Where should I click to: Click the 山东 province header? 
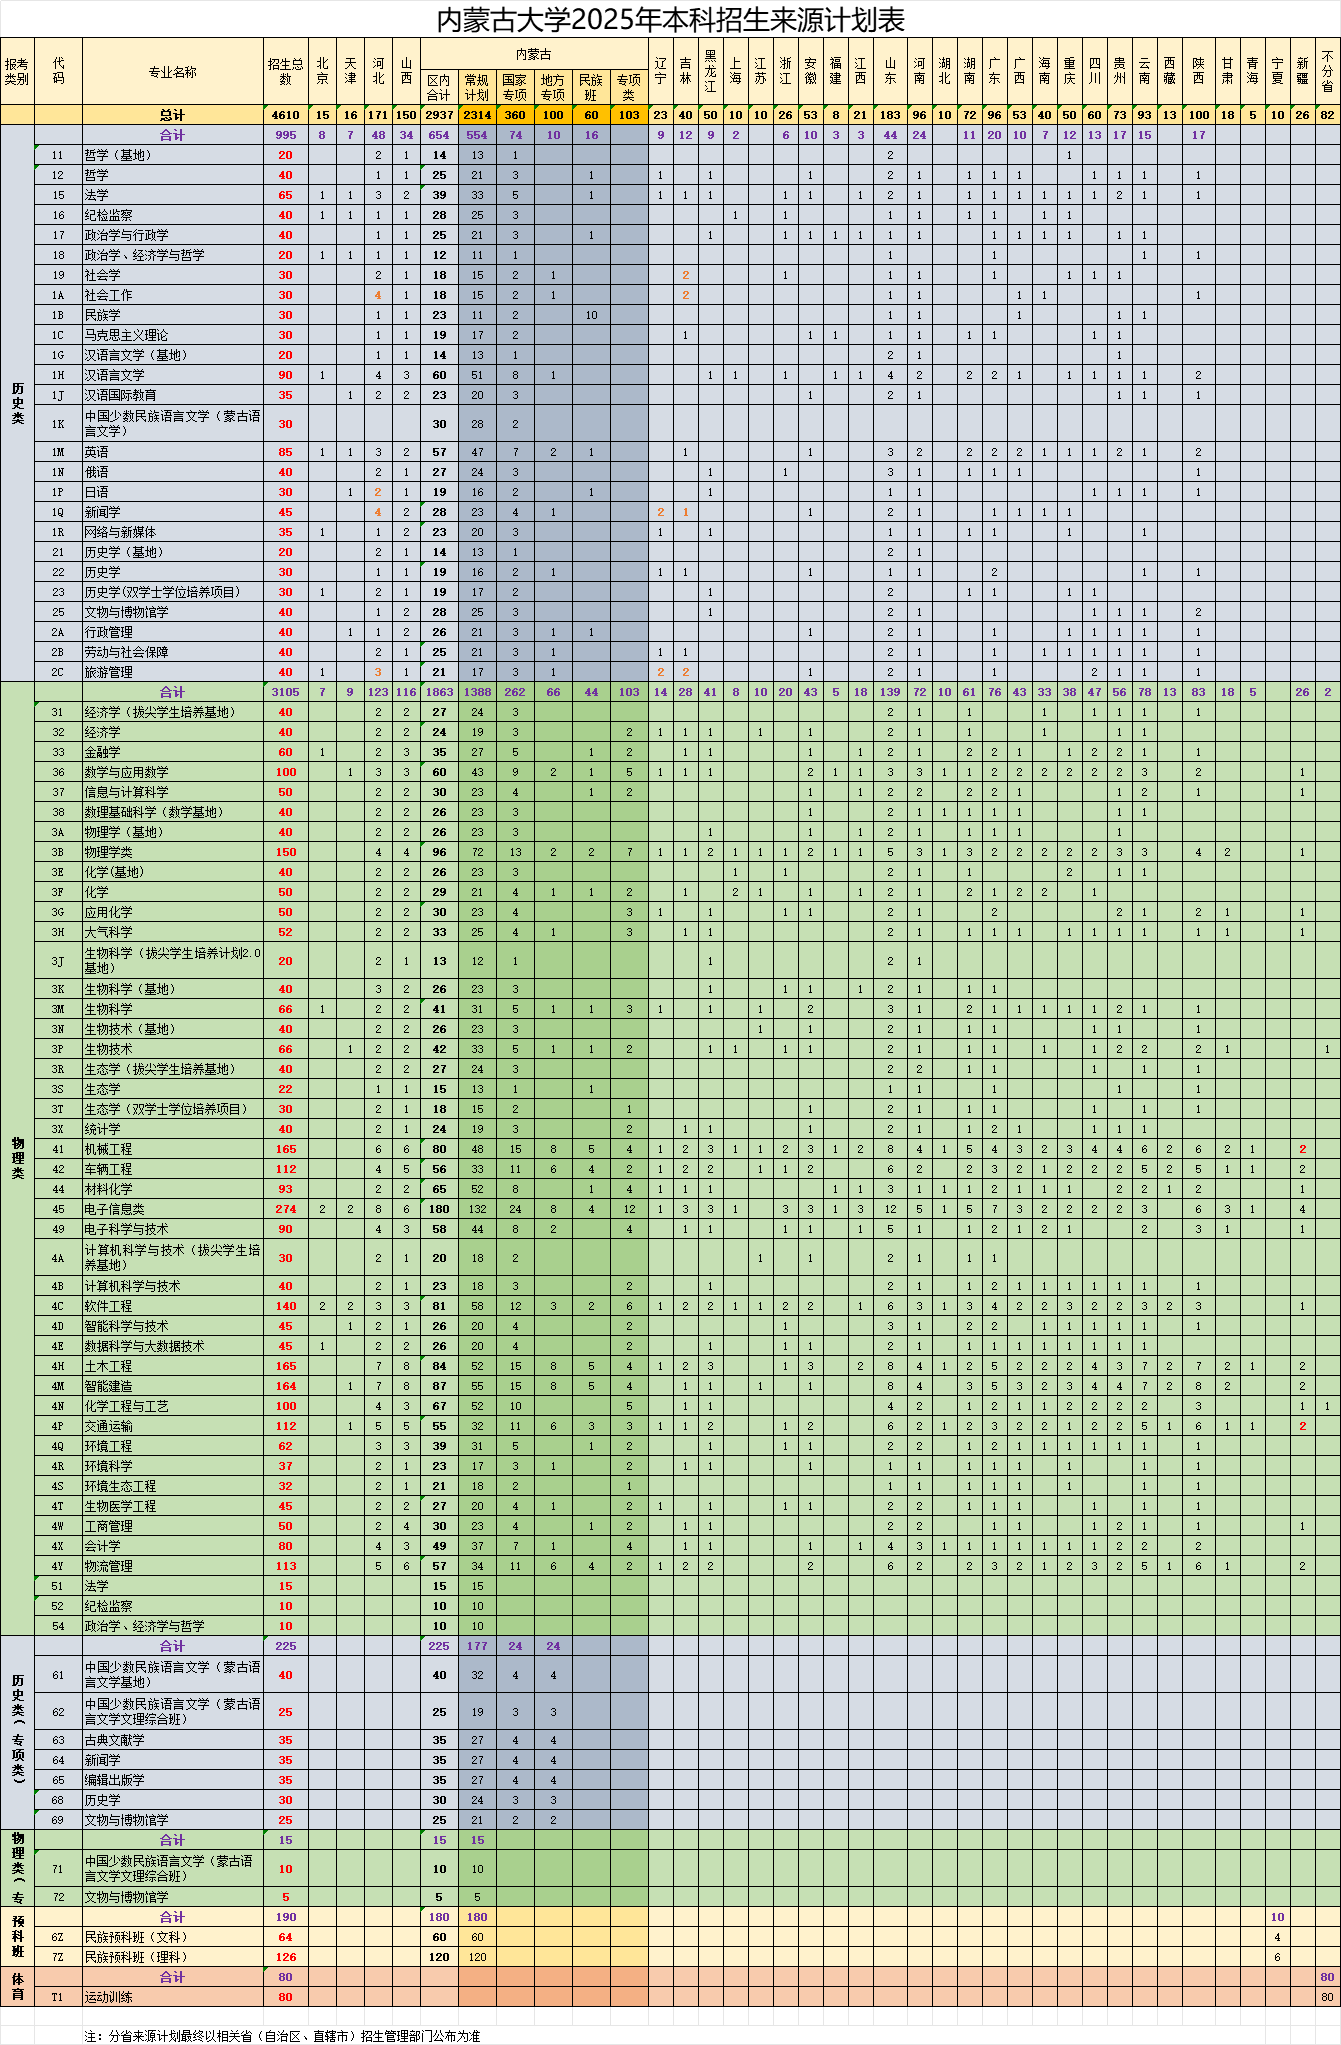pos(890,72)
